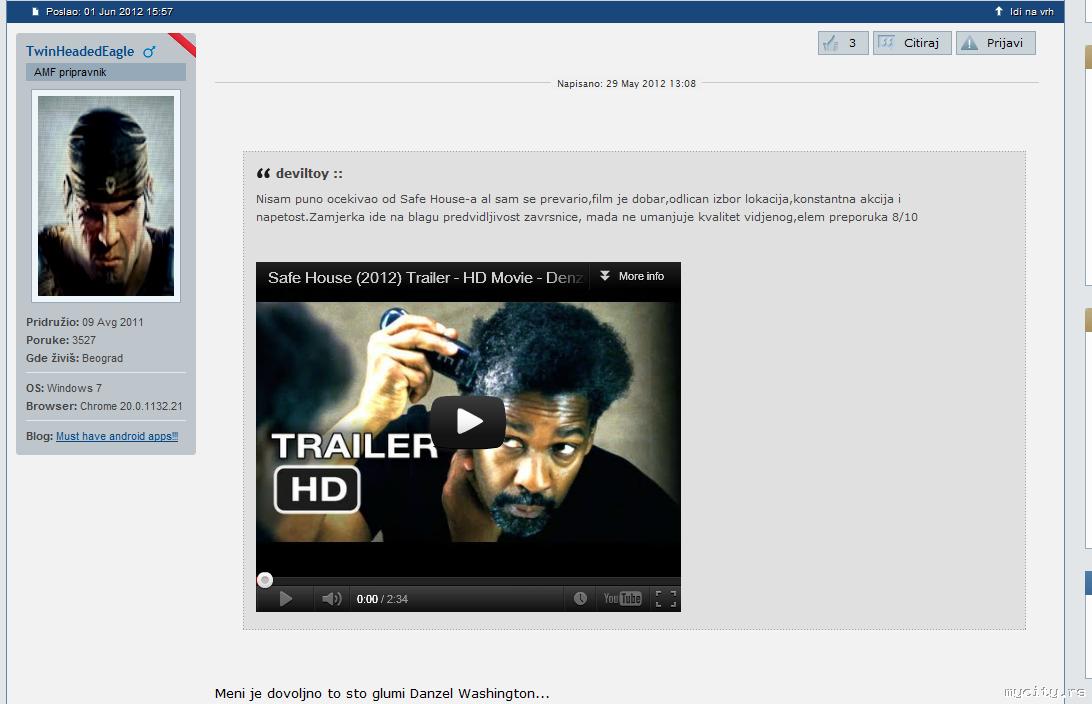Click the quote marks icon beside deviltoy
Image resolution: width=1092 pixels, height=704 pixels.
point(263,173)
